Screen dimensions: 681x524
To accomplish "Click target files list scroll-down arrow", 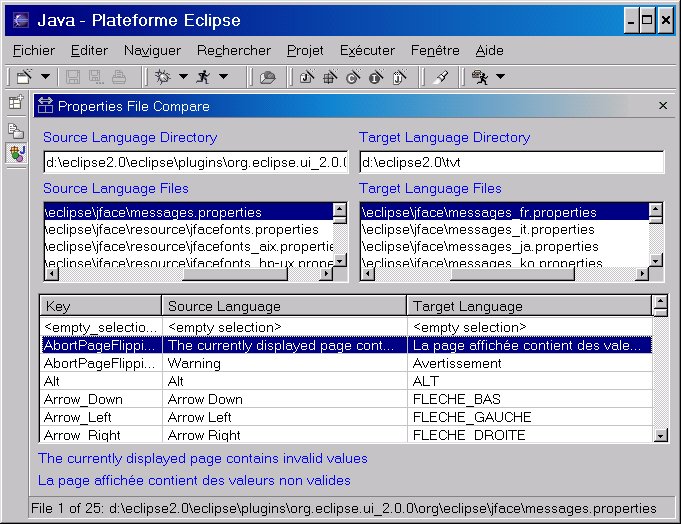I will pyautogui.click(x=656, y=260).
